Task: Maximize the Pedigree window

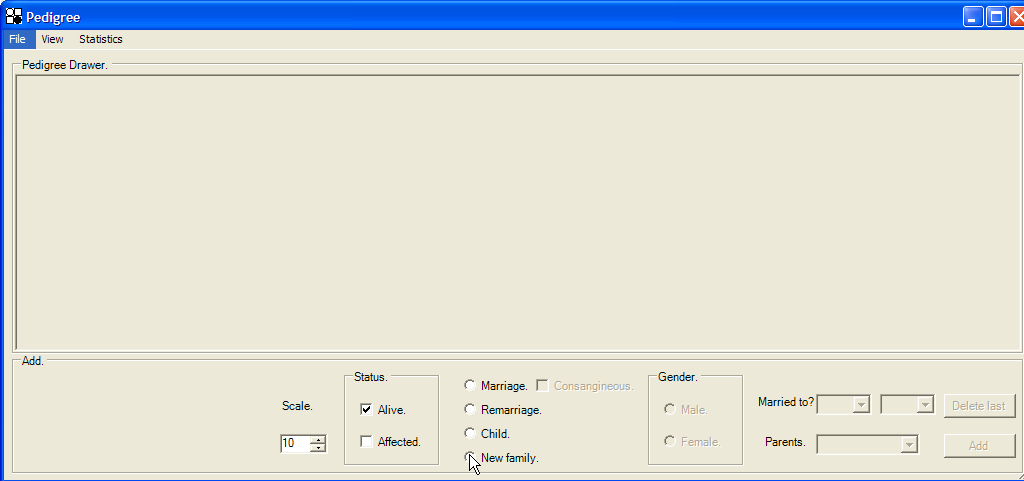Action: tap(997, 17)
